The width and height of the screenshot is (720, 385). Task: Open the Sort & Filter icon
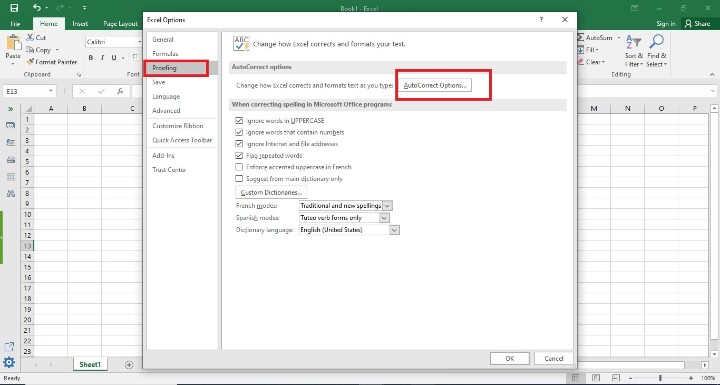(633, 42)
